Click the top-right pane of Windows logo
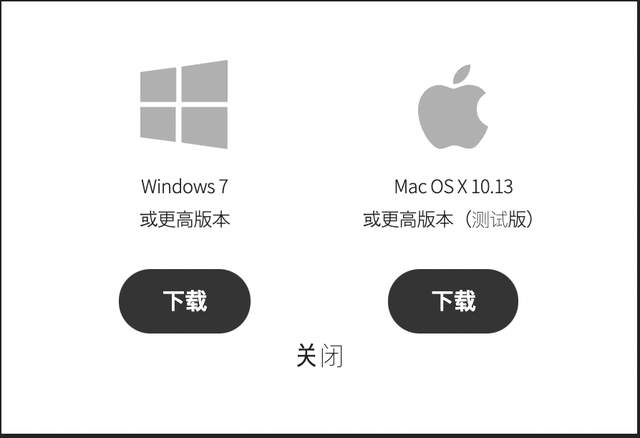Image resolution: width=640 pixels, height=438 pixels. 204,81
